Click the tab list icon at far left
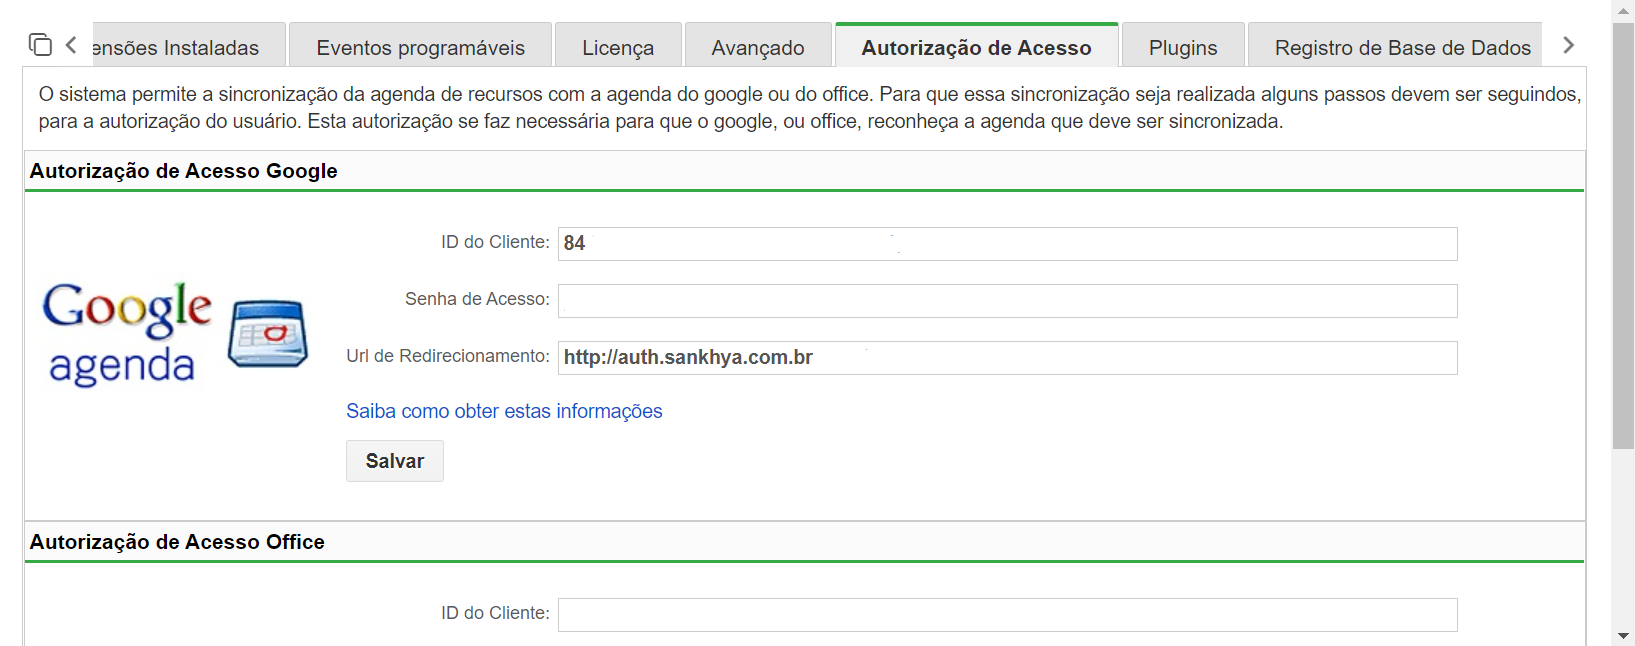Screen dimensions: 1635x646 point(40,45)
